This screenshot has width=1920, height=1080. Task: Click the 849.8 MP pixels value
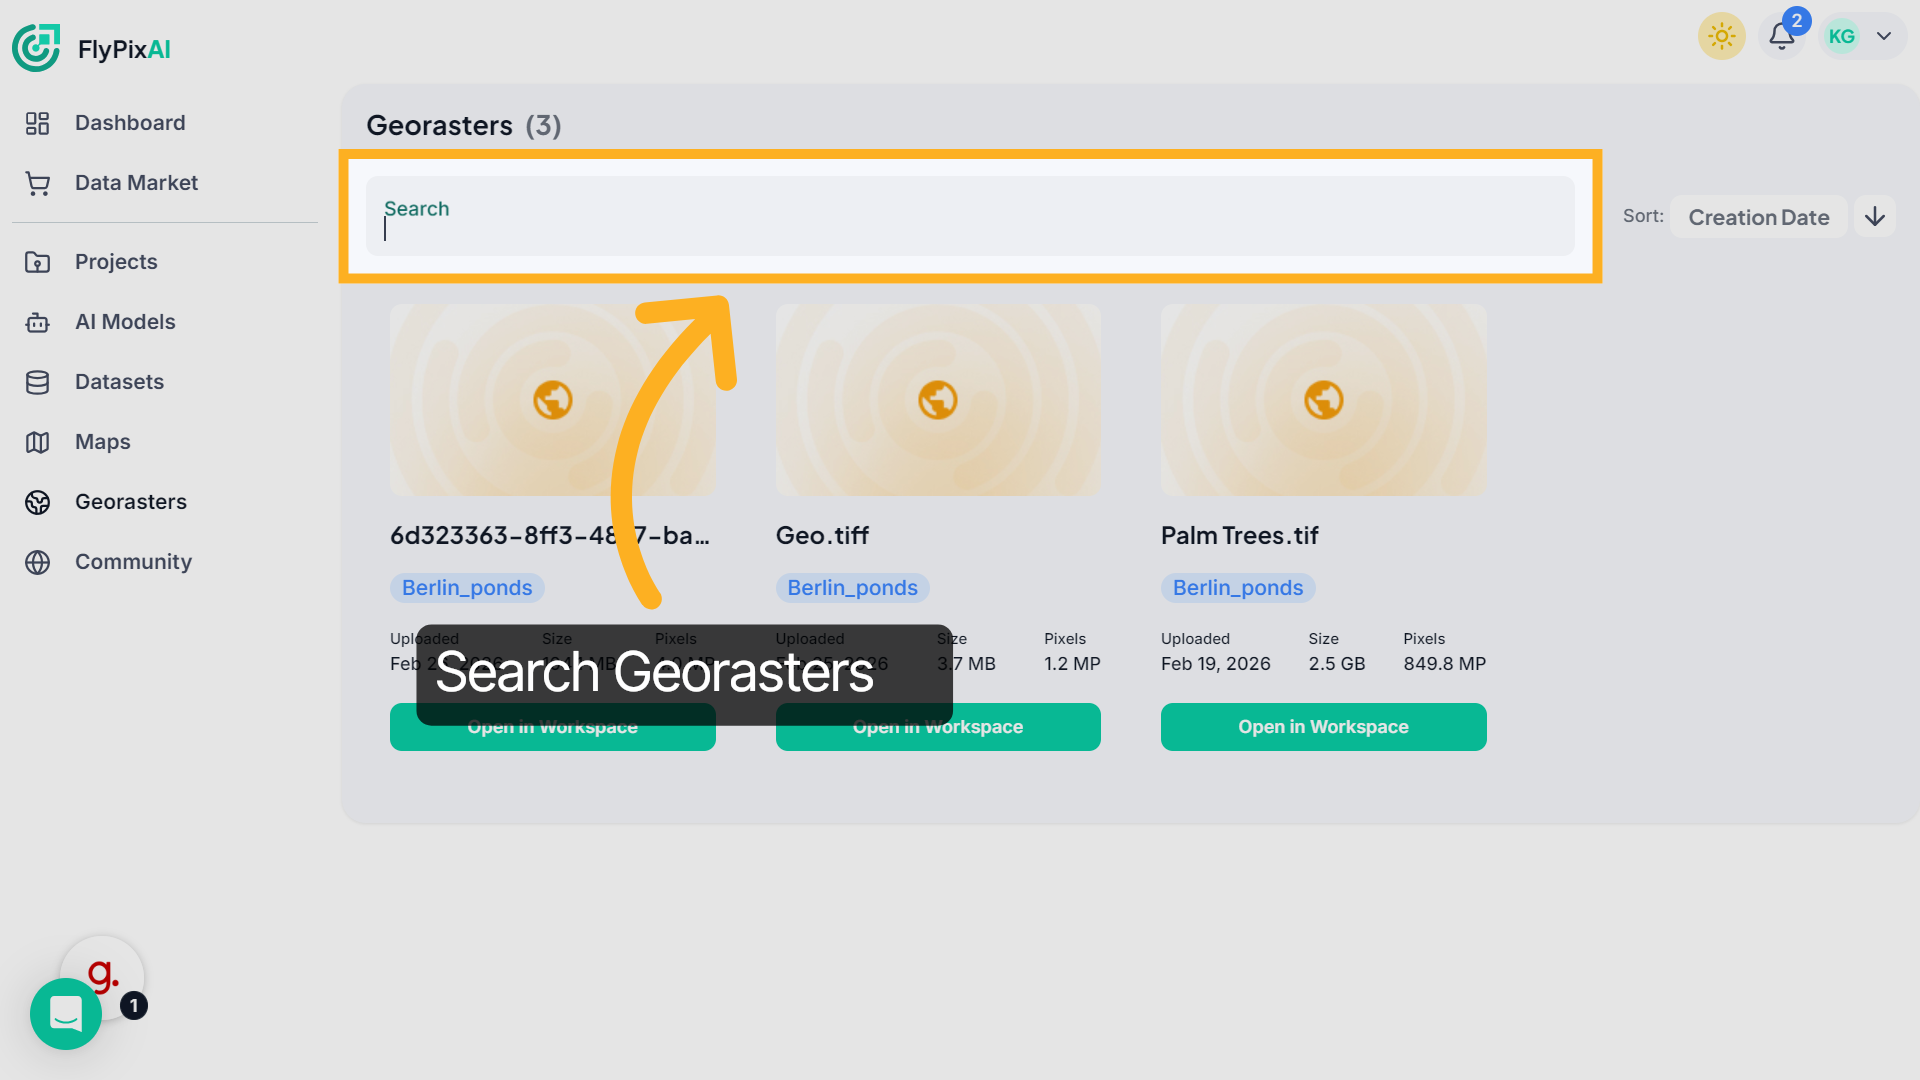pyautogui.click(x=1444, y=664)
